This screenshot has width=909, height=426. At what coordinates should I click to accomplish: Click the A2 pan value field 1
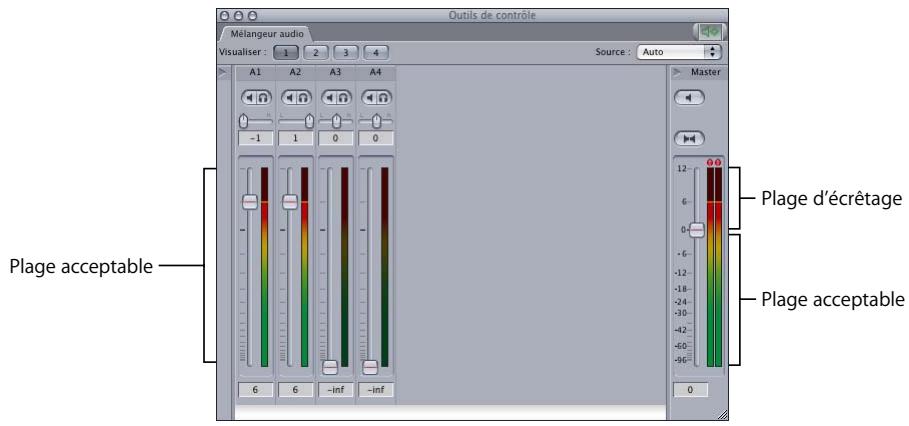click(x=296, y=139)
